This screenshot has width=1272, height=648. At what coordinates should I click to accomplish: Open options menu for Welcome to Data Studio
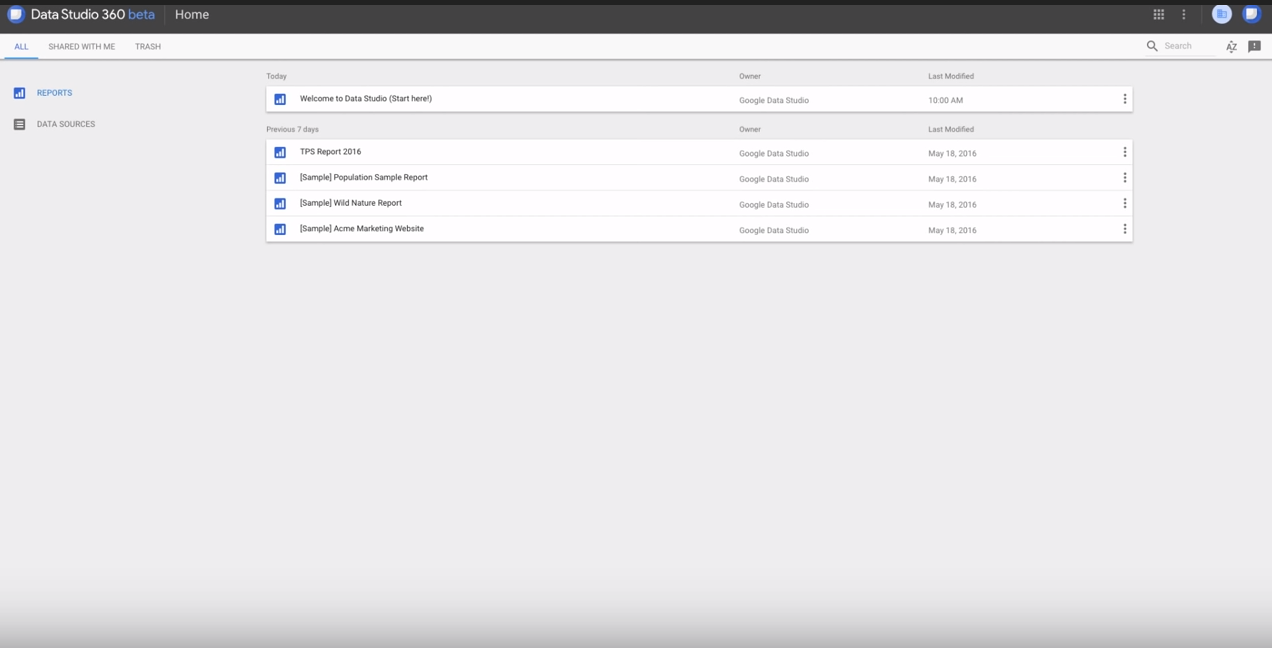point(1124,98)
